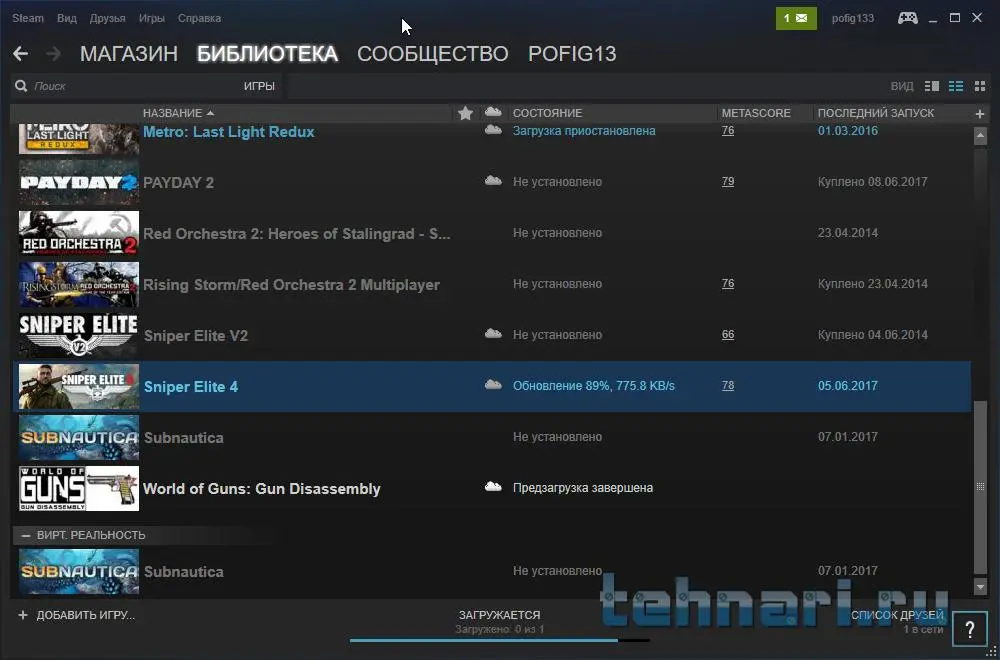Screen dimensions: 1000x660
Task: Select Red Orchestra 2 thumbnail image
Action: (78, 233)
